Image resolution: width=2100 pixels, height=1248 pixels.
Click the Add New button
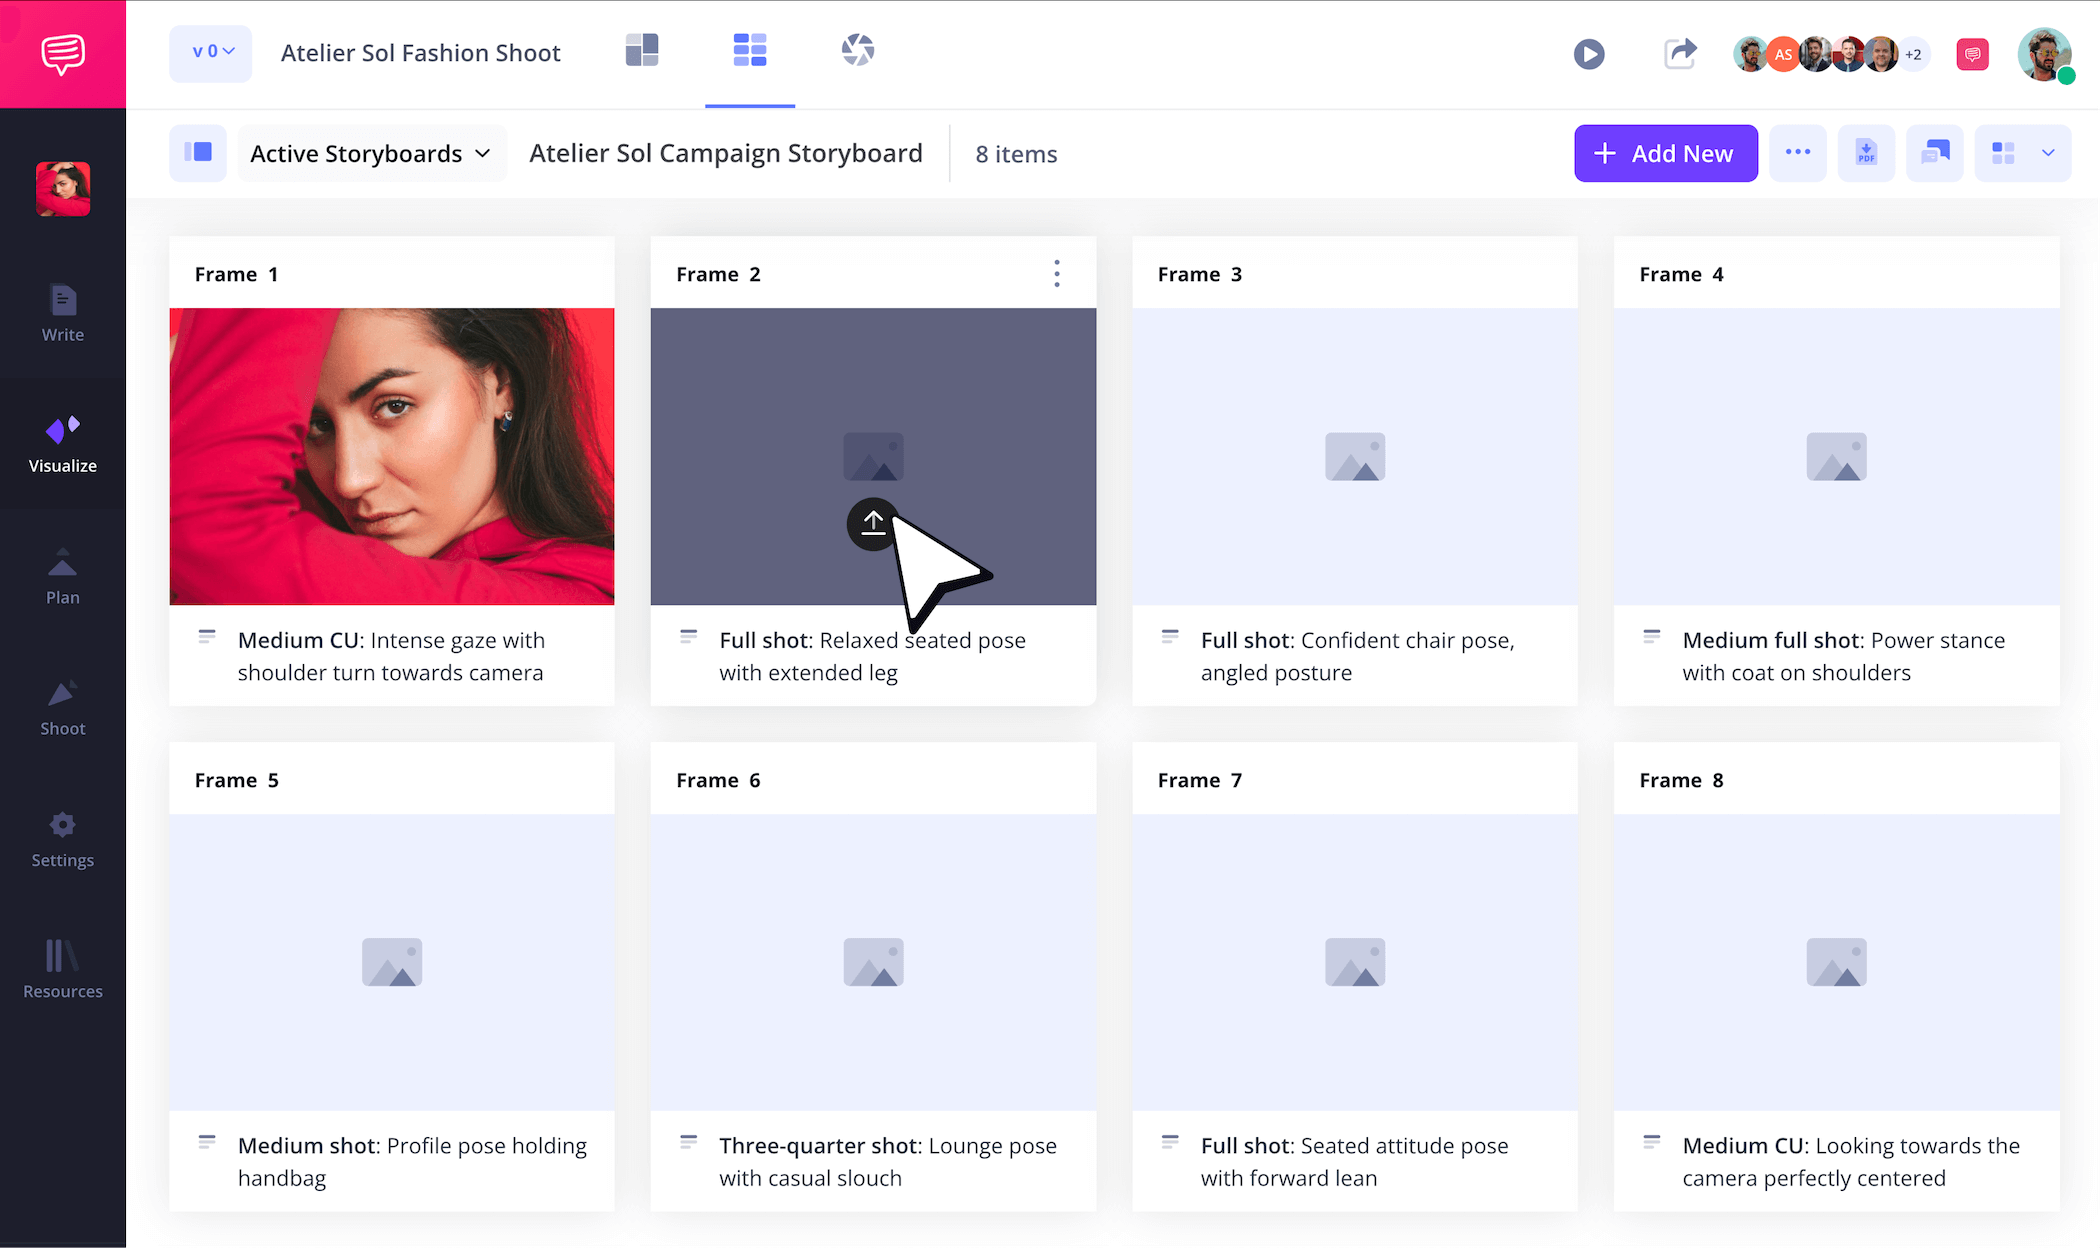tap(1665, 153)
